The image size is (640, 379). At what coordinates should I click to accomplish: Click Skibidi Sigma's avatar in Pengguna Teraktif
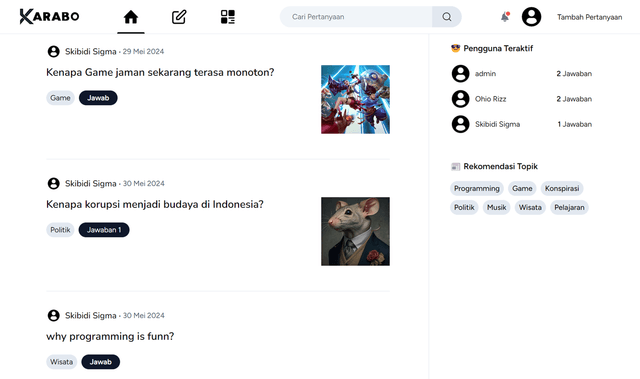[x=460, y=124]
